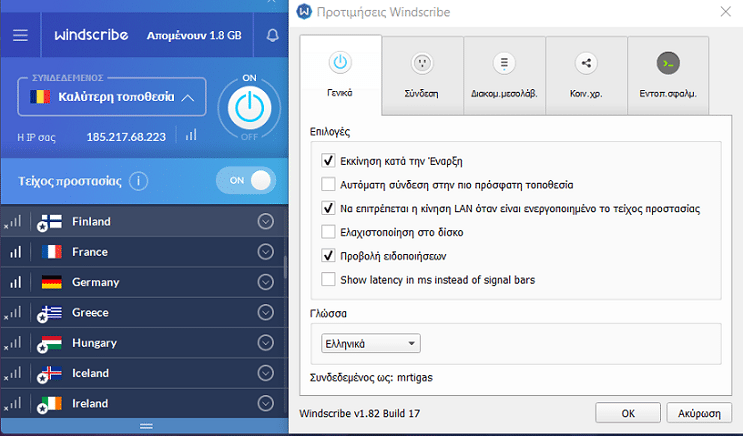Click the Συνδεδεμένος ως: mrtigas text
Image resolution: width=743 pixels, height=436 pixels.
[371, 378]
